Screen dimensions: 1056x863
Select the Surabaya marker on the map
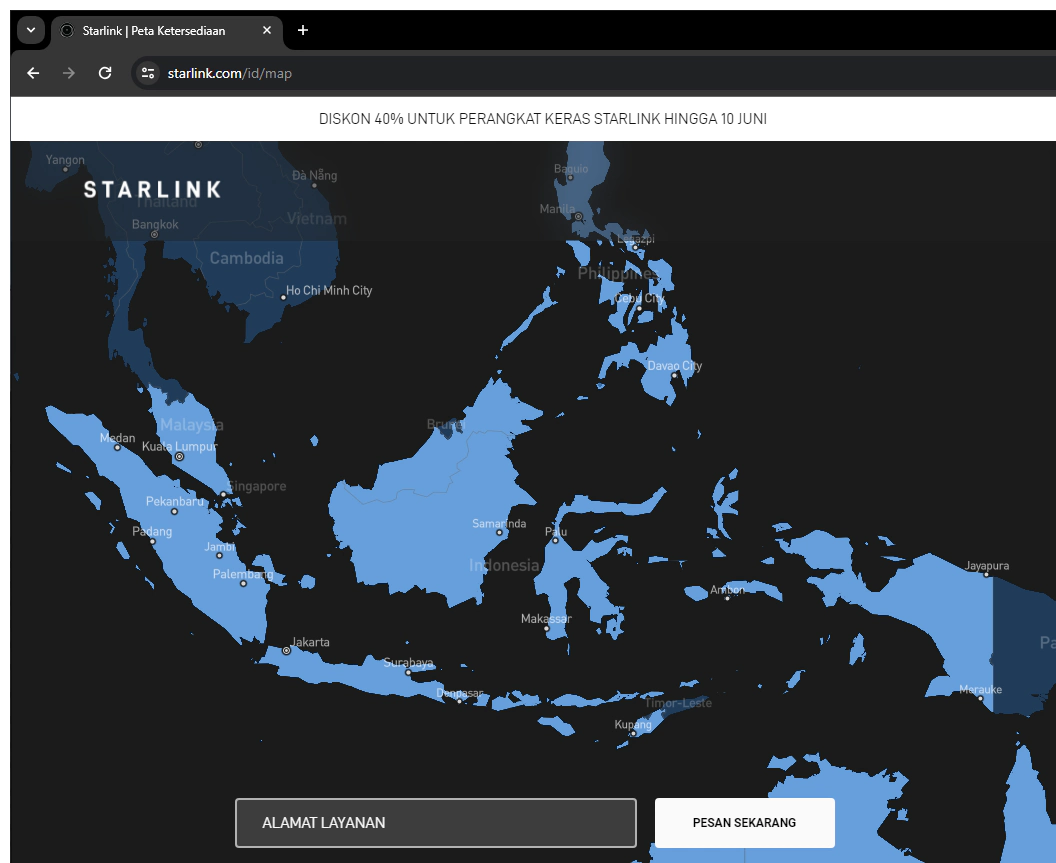point(408,673)
